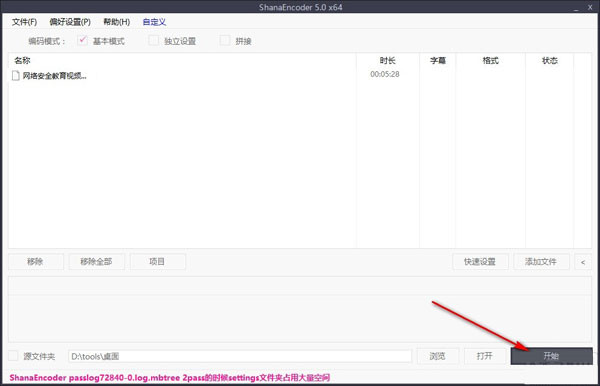This screenshot has width=600, height=386.
Task: Enable the 基本模式 checkbox
Action: [82, 40]
